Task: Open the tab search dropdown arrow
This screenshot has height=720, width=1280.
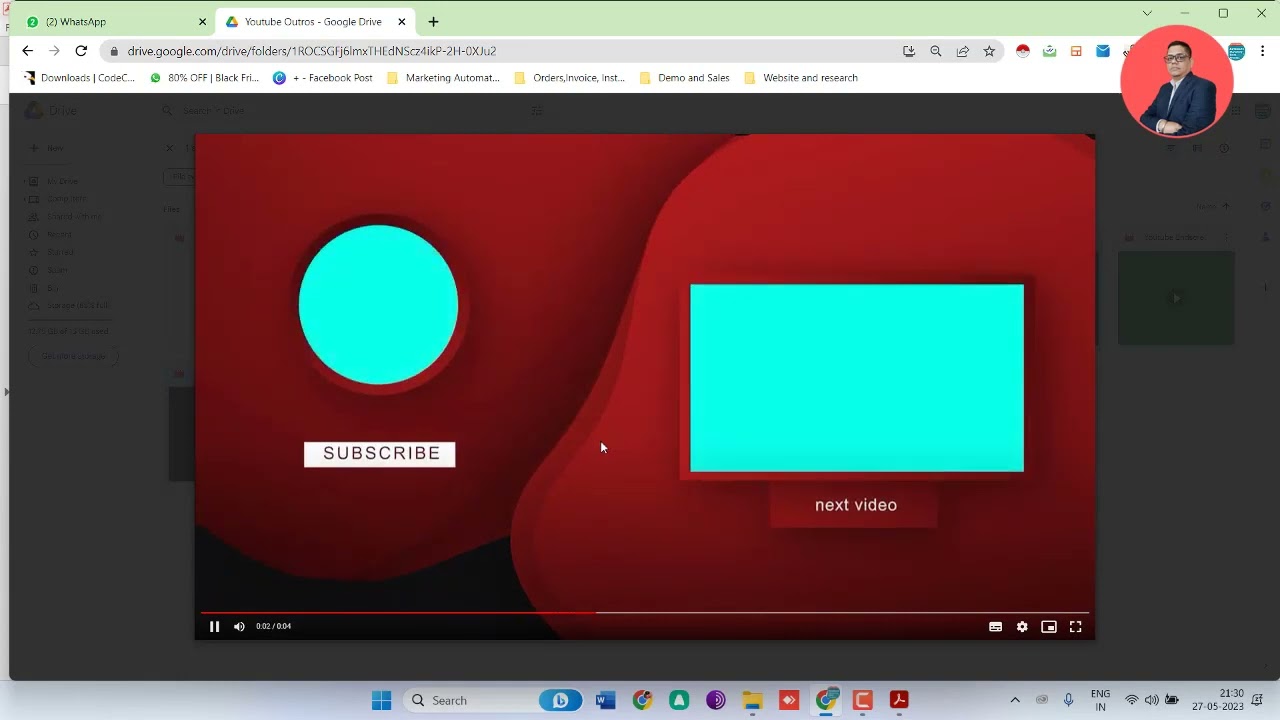Action: click(x=1147, y=13)
